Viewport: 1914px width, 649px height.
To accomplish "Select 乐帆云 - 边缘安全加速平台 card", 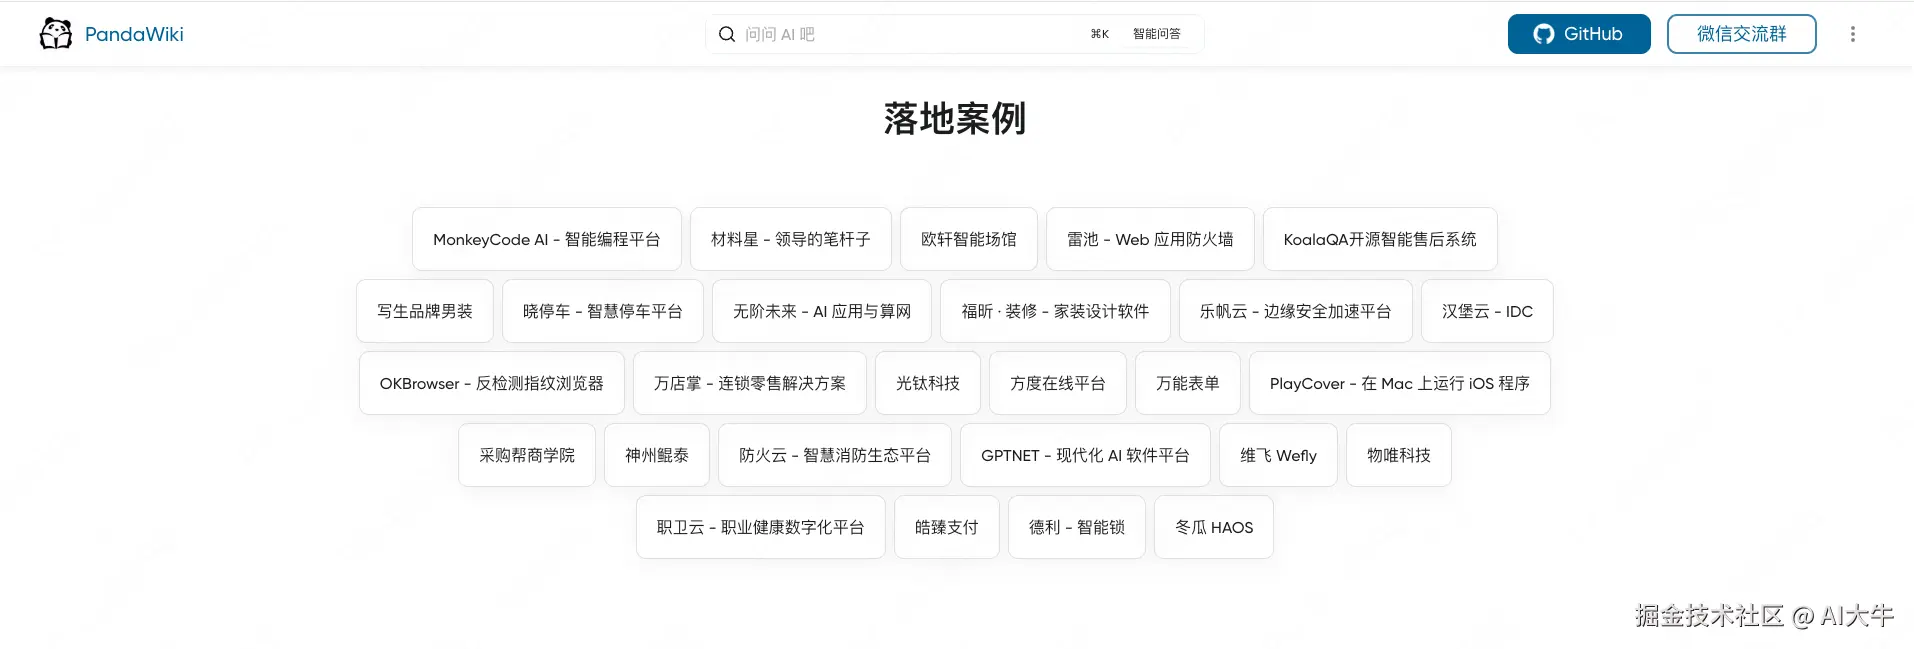I will (1296, 311).
